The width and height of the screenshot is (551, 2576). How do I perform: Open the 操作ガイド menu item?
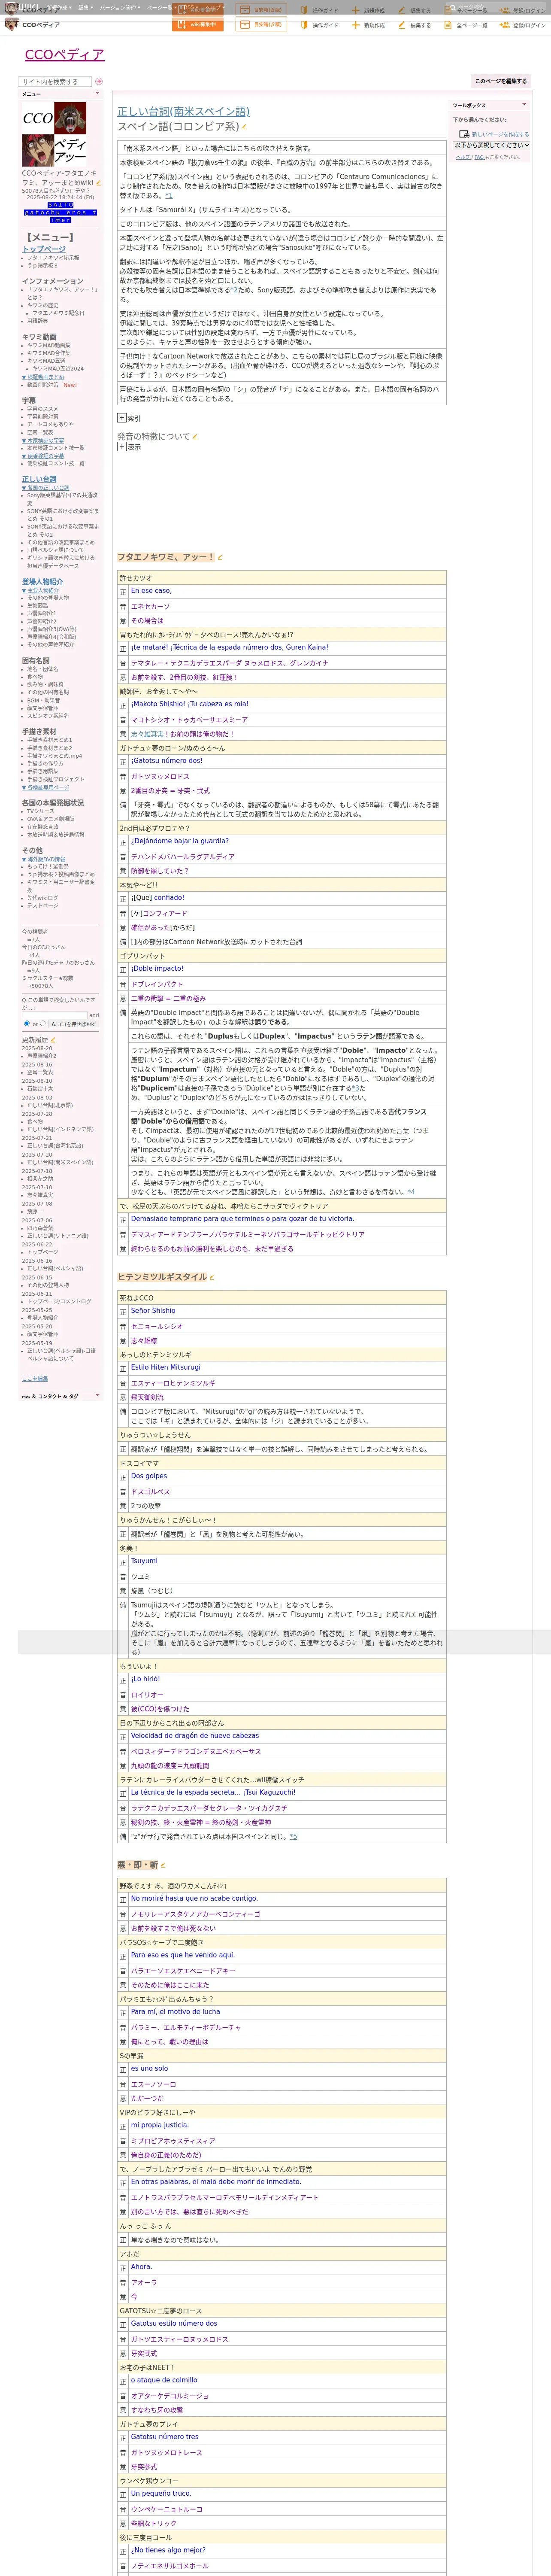319,25
